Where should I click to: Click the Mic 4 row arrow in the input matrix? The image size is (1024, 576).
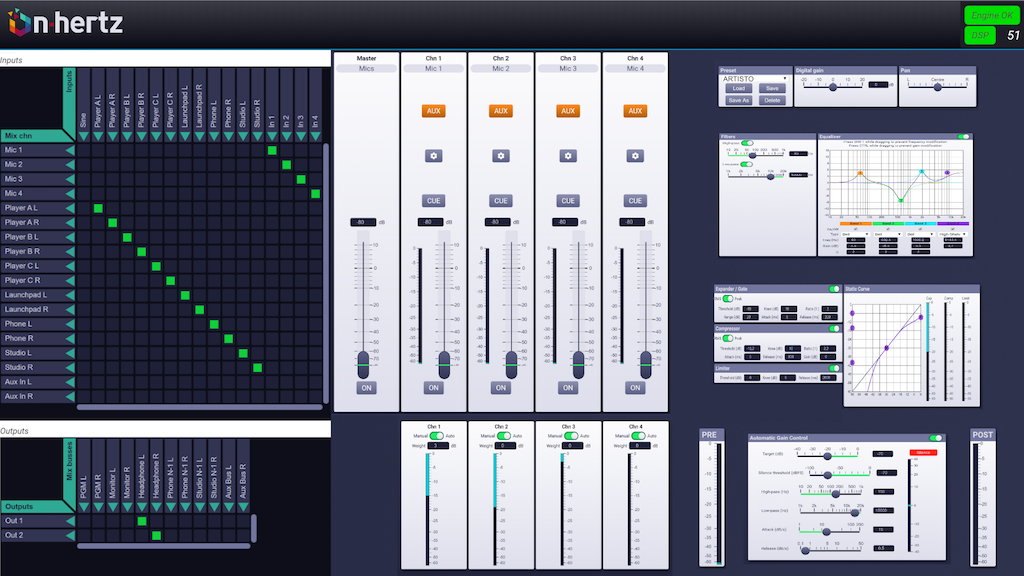[x=70, y=193]
